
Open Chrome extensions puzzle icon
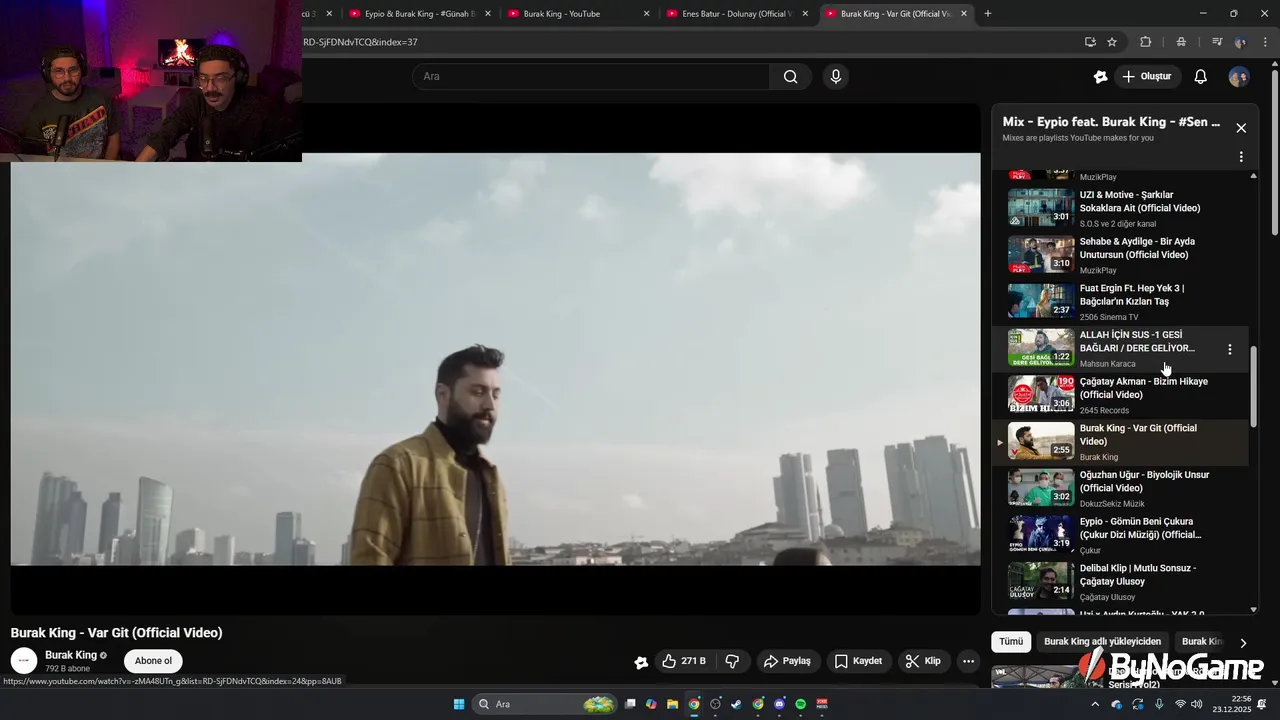pyautogui.click(x=1146, y=42)
